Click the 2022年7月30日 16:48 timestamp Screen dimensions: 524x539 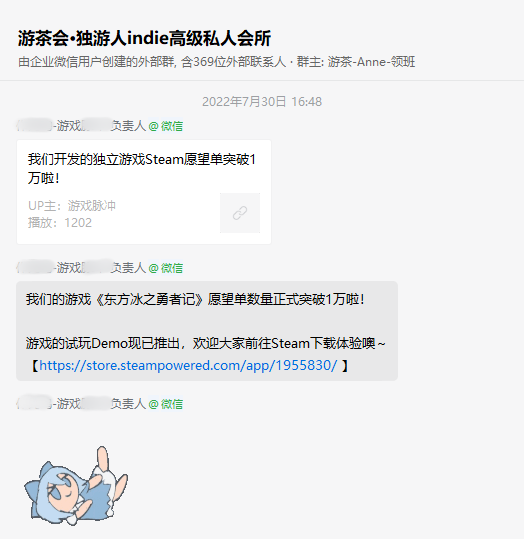(262, 102)
